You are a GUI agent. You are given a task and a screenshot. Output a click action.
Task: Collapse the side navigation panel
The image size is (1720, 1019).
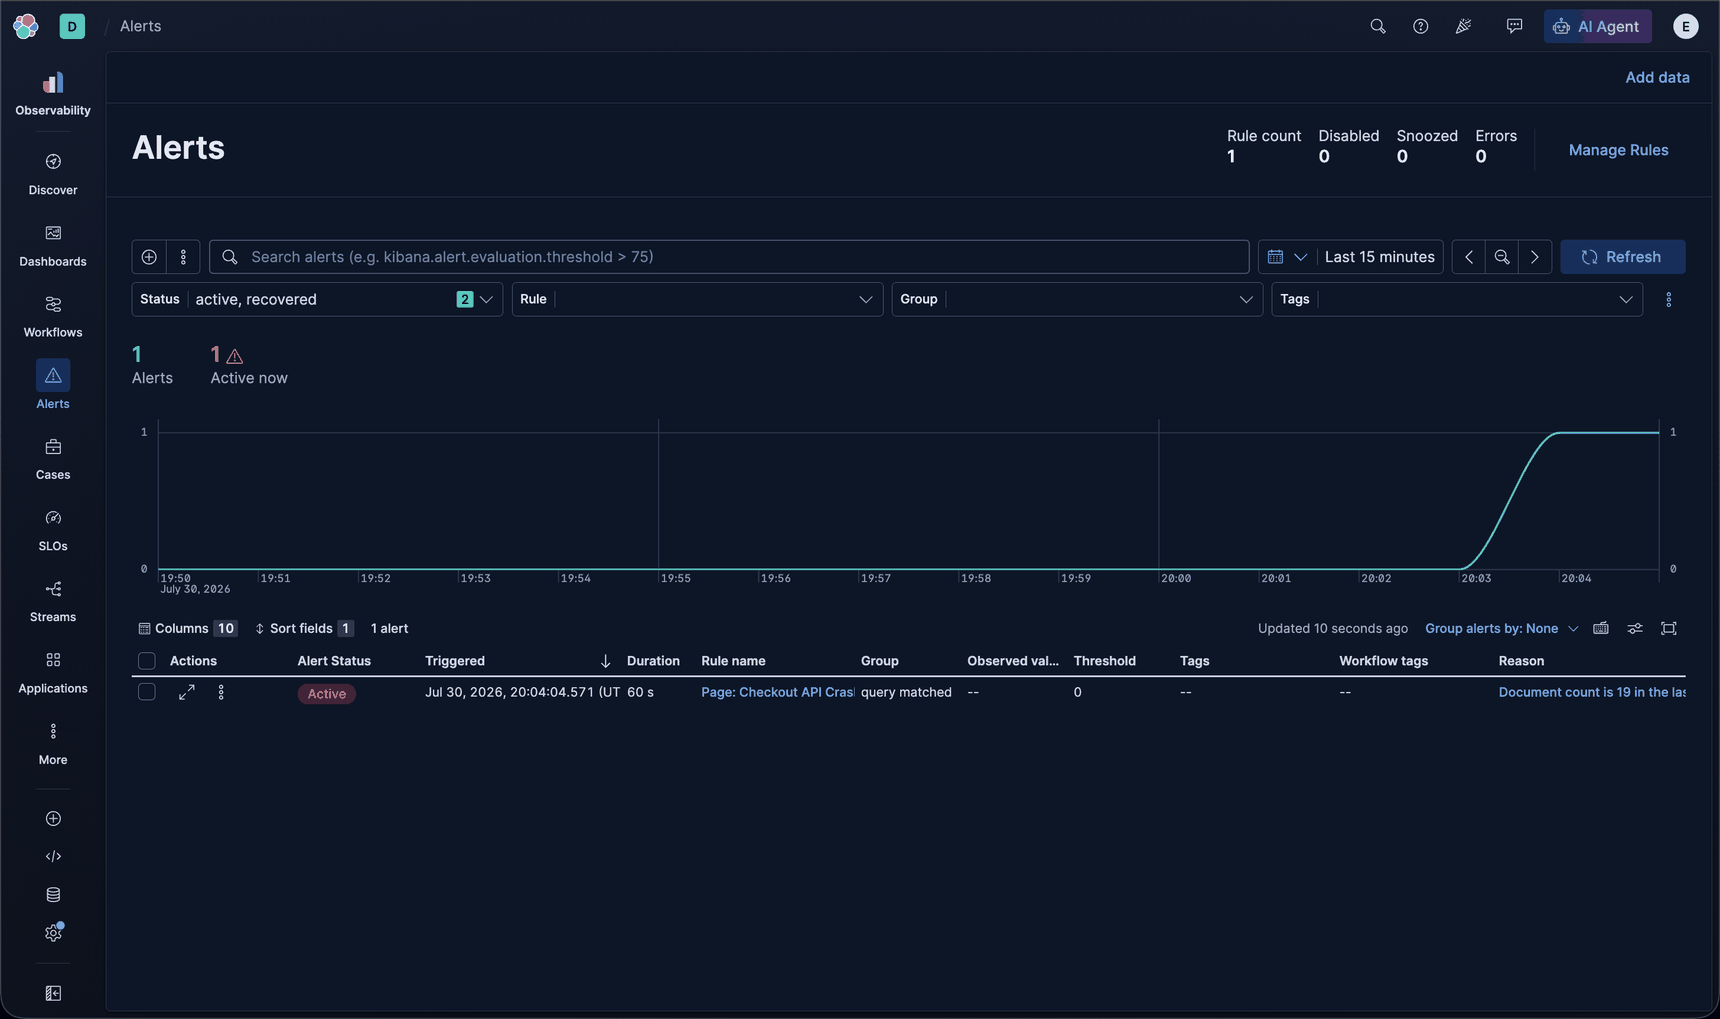[x=53, y=993]
